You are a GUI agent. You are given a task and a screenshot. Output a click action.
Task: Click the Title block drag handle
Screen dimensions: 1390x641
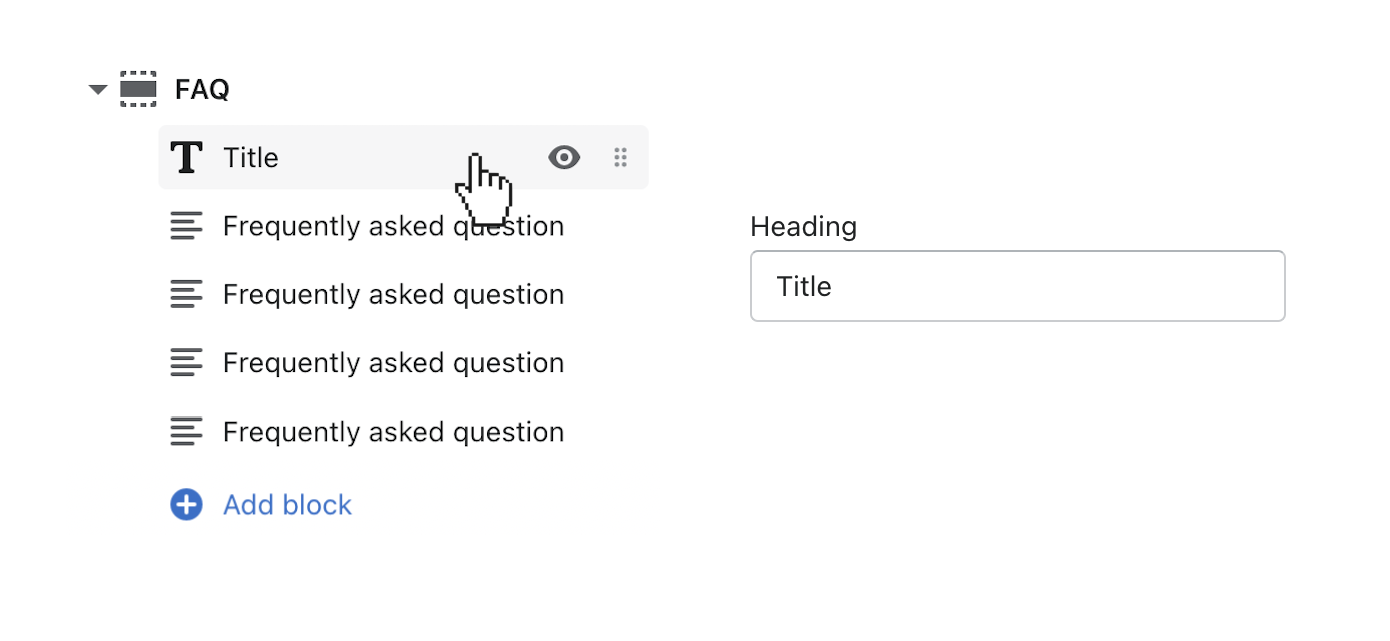pos(620,157)
